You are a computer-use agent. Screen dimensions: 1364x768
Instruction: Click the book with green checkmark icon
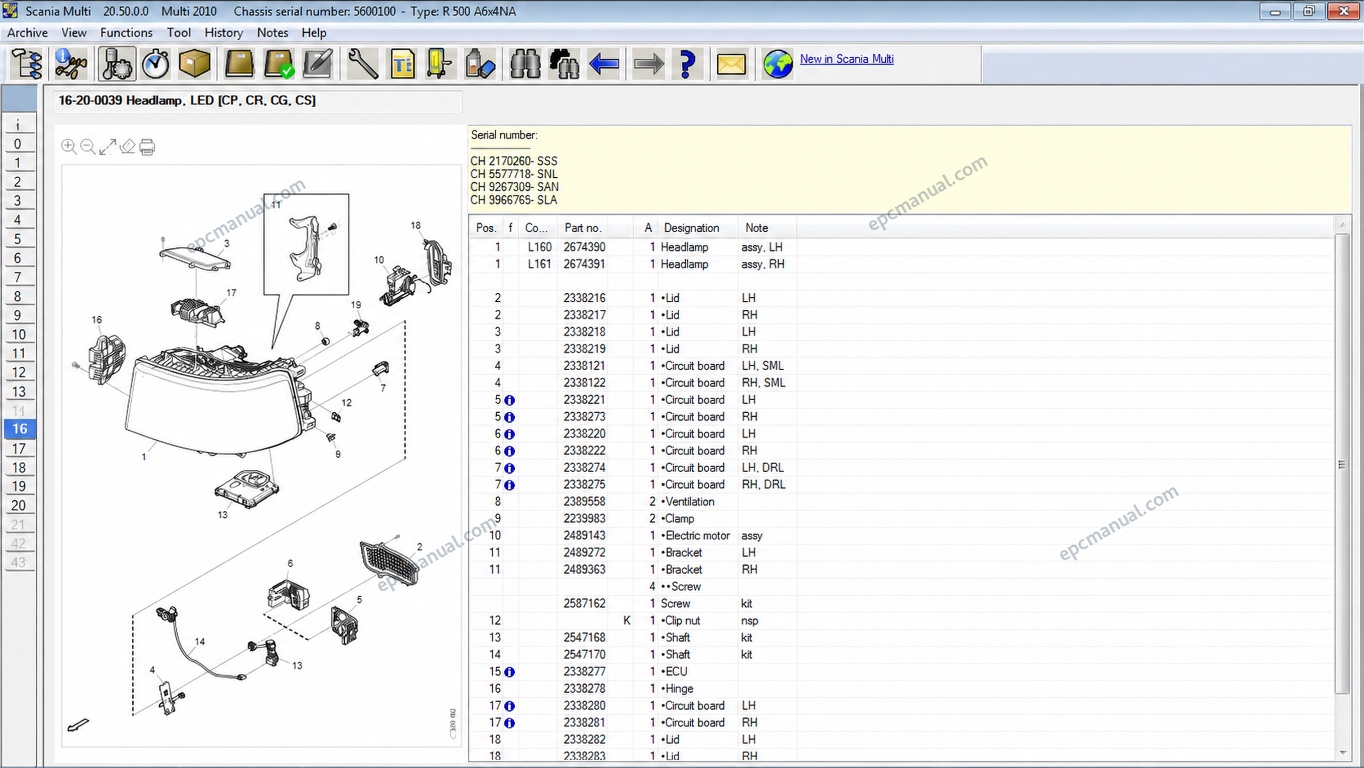(x=279, y=64)
